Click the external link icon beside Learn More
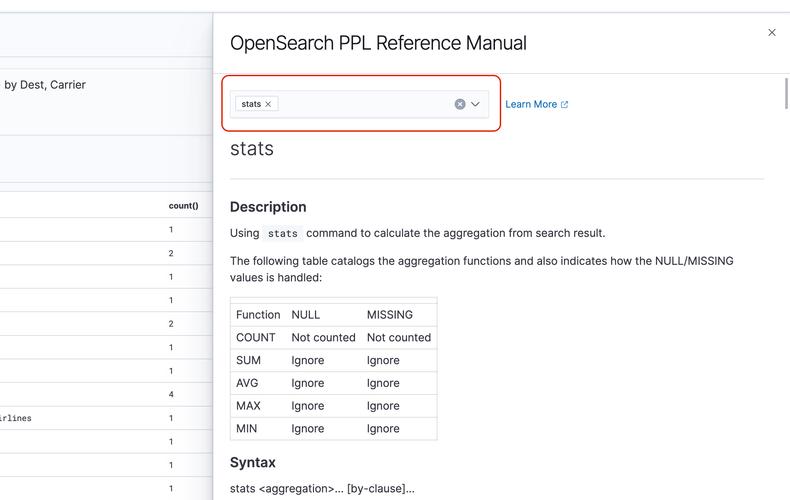Viewport: 790px width, 500px height. click(x=564, y=104)
